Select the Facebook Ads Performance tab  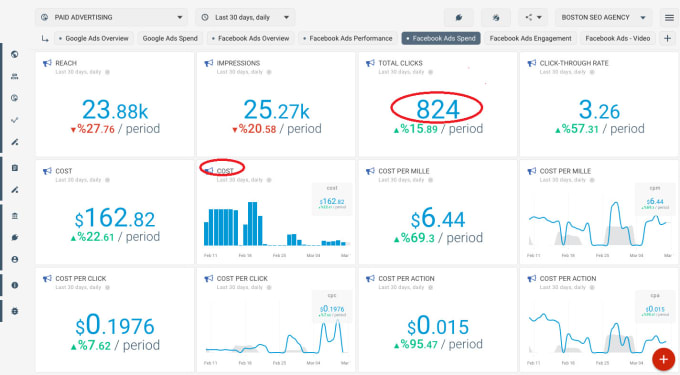click(348, 39)
